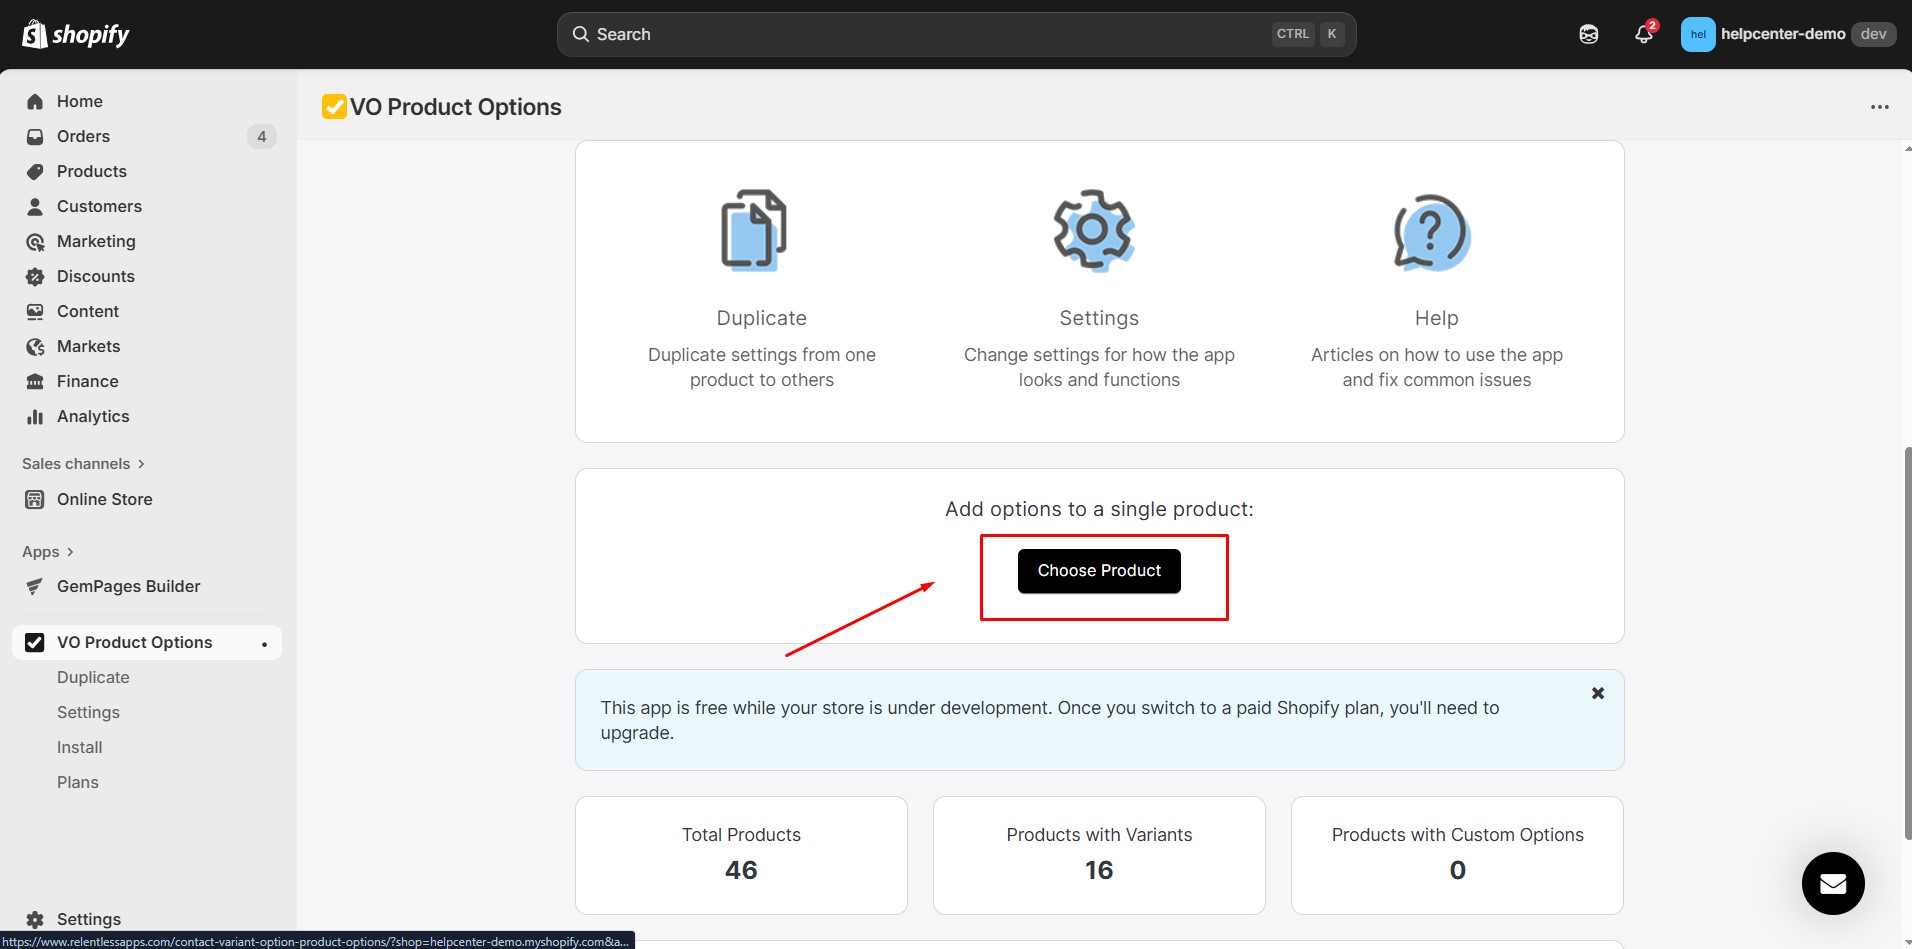Dismiss the free development notice banner
Viewport: 1912px width, 949px height.
(x=1597, y=693)
